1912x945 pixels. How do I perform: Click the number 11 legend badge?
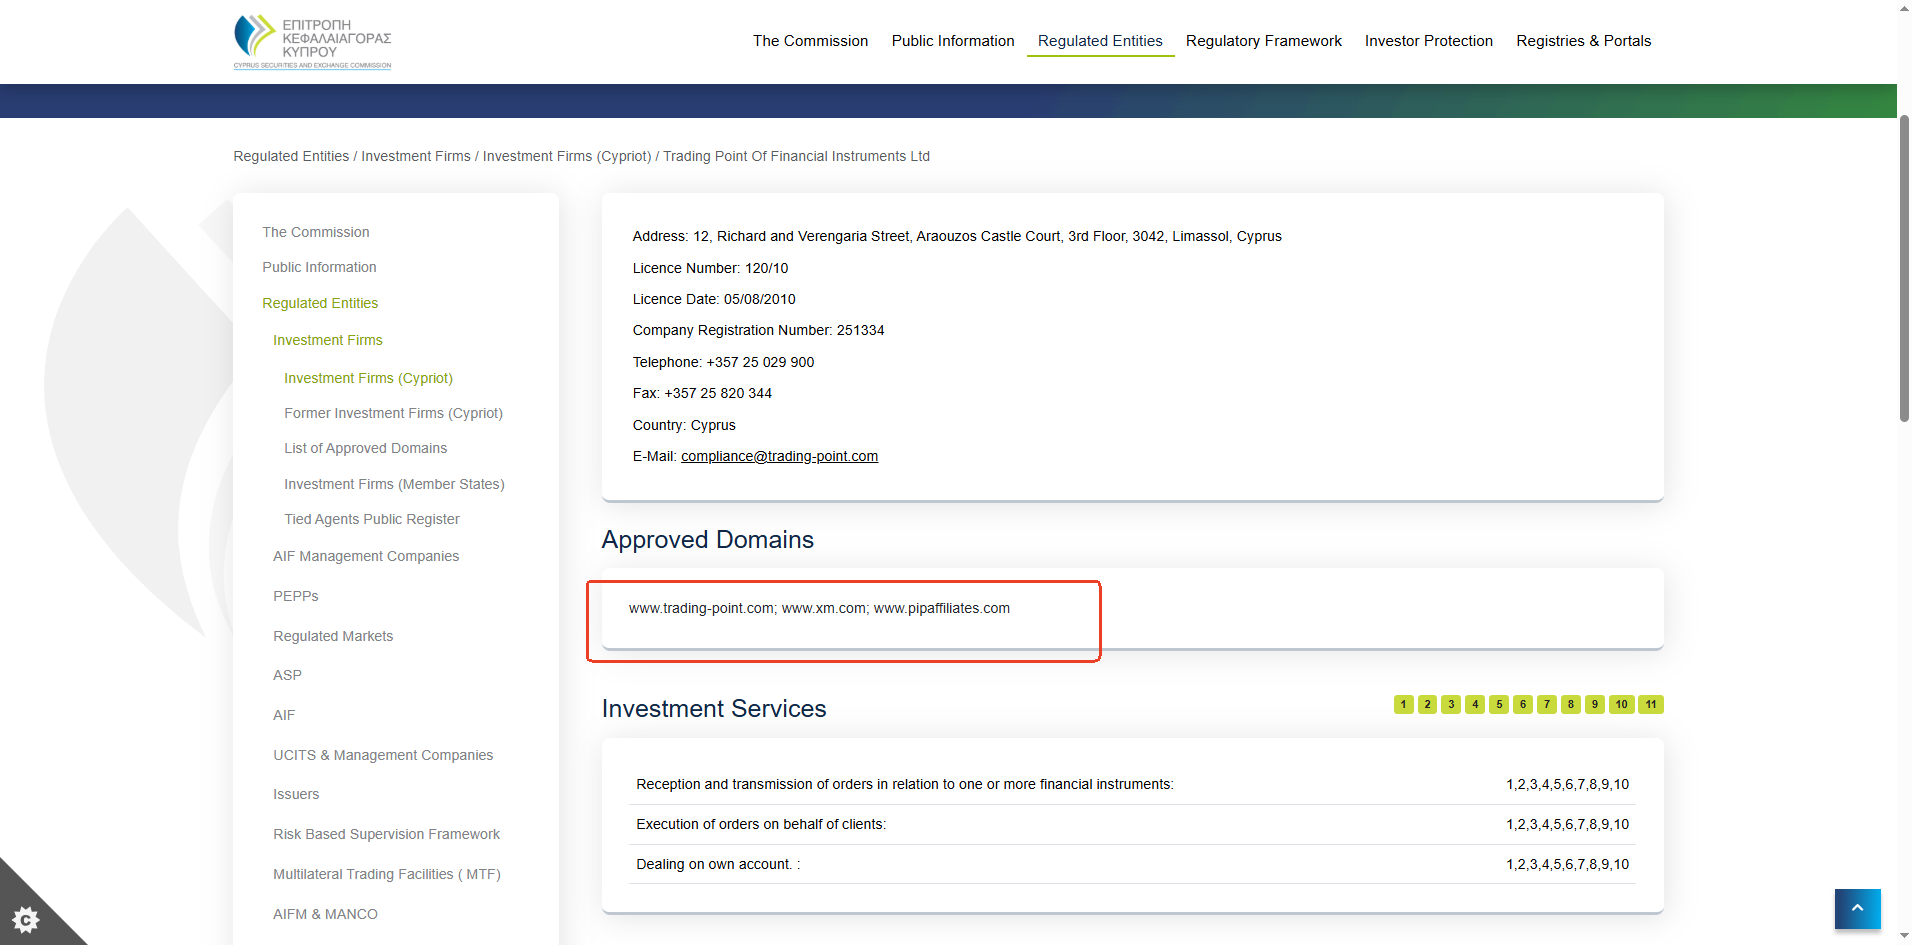tap(1650, 704)
